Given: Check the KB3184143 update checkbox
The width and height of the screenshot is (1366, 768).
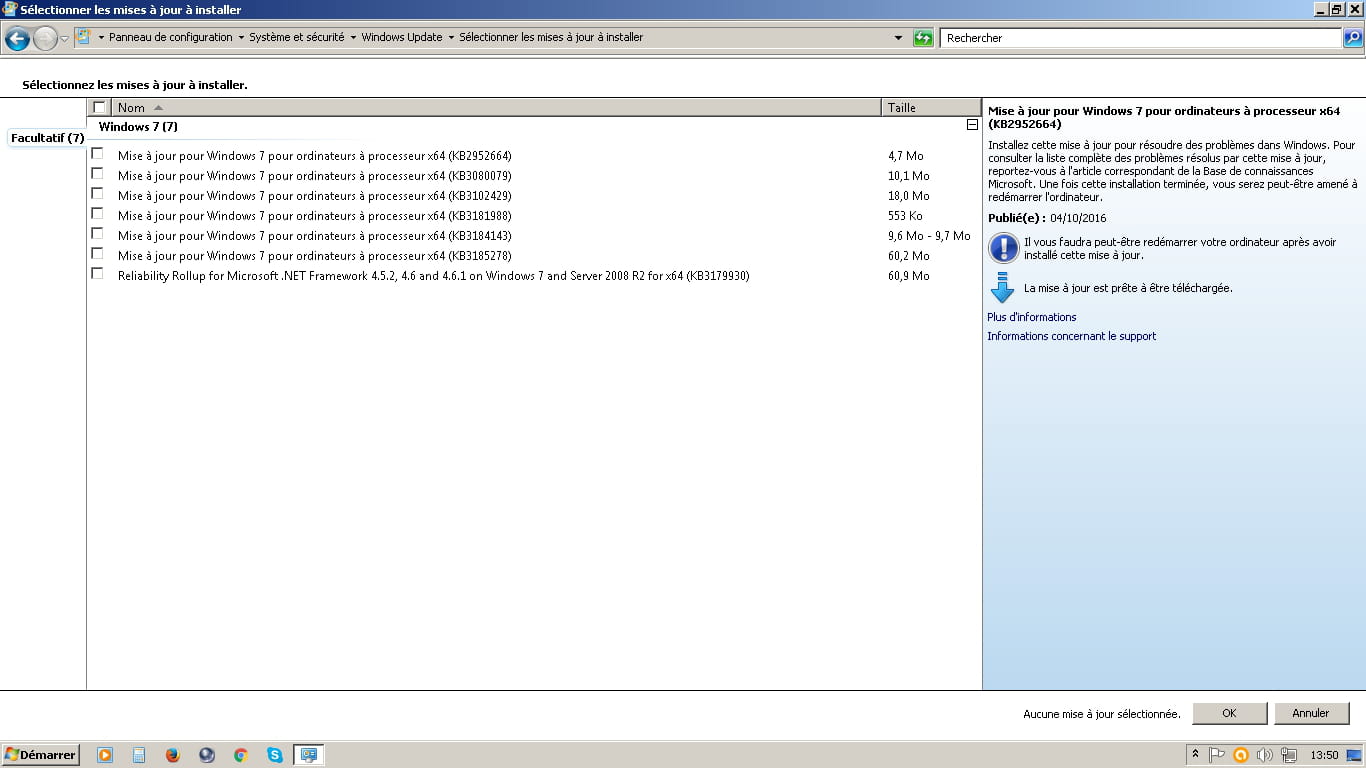Looking at the screenshot, I should [x=97, y=234].
